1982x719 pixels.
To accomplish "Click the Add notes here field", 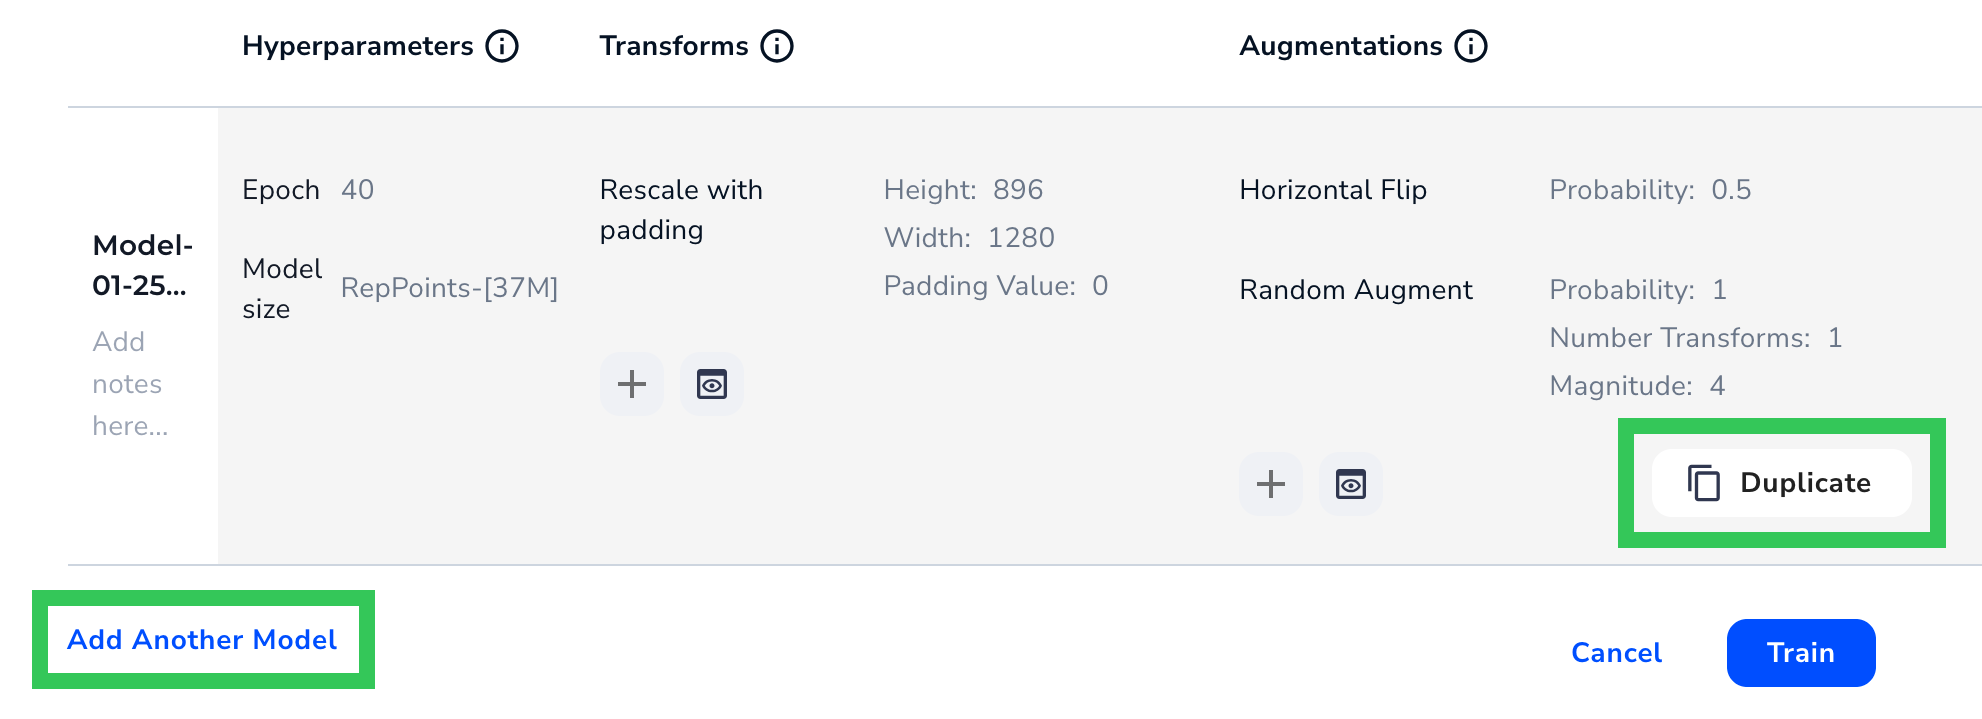I will pyautogui.click(x=130, y=384).
